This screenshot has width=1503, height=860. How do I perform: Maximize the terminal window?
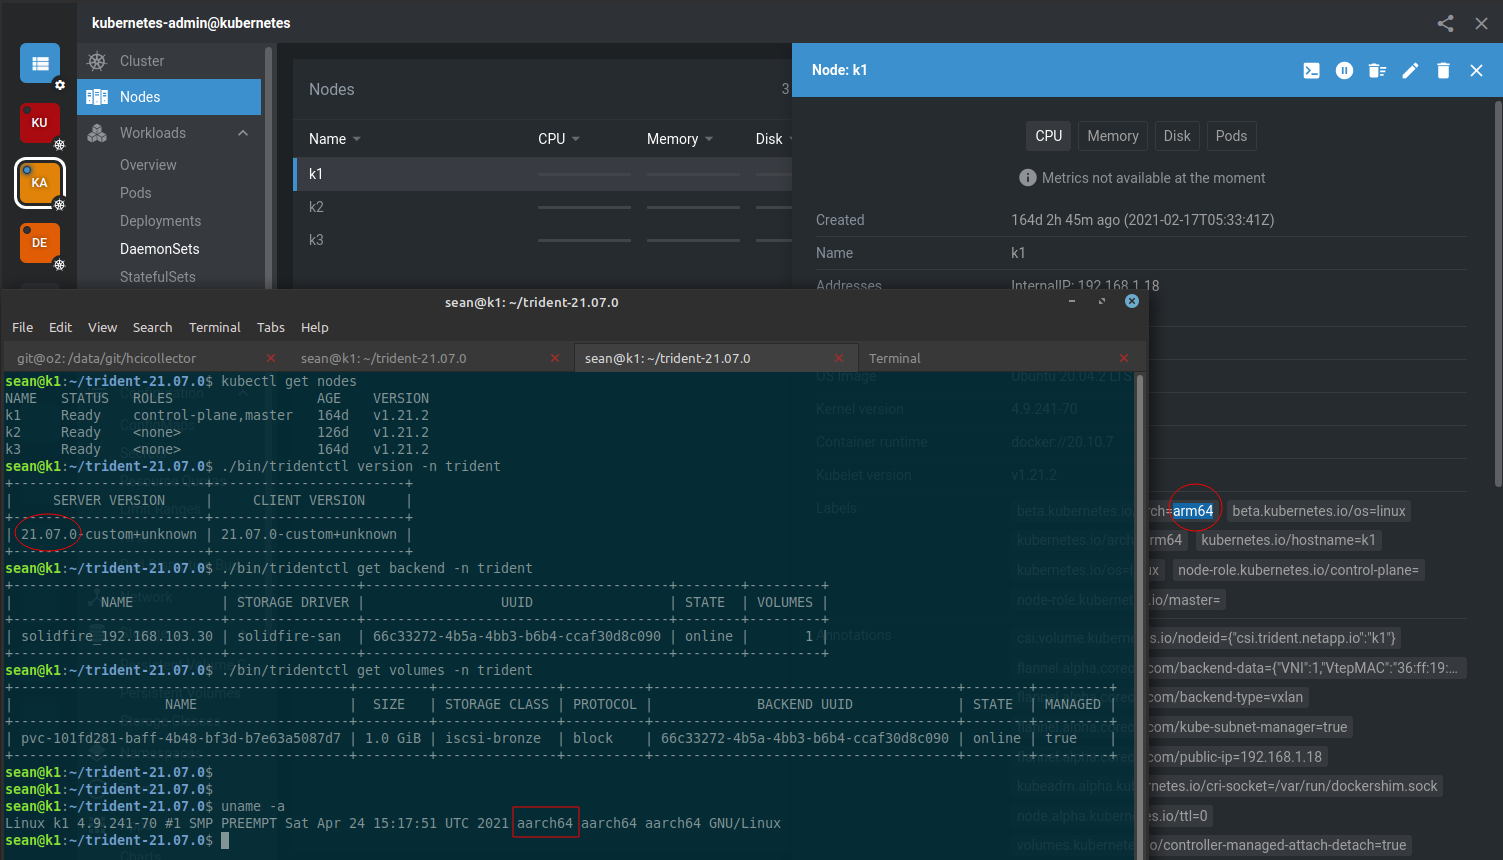pos(1102,301)
